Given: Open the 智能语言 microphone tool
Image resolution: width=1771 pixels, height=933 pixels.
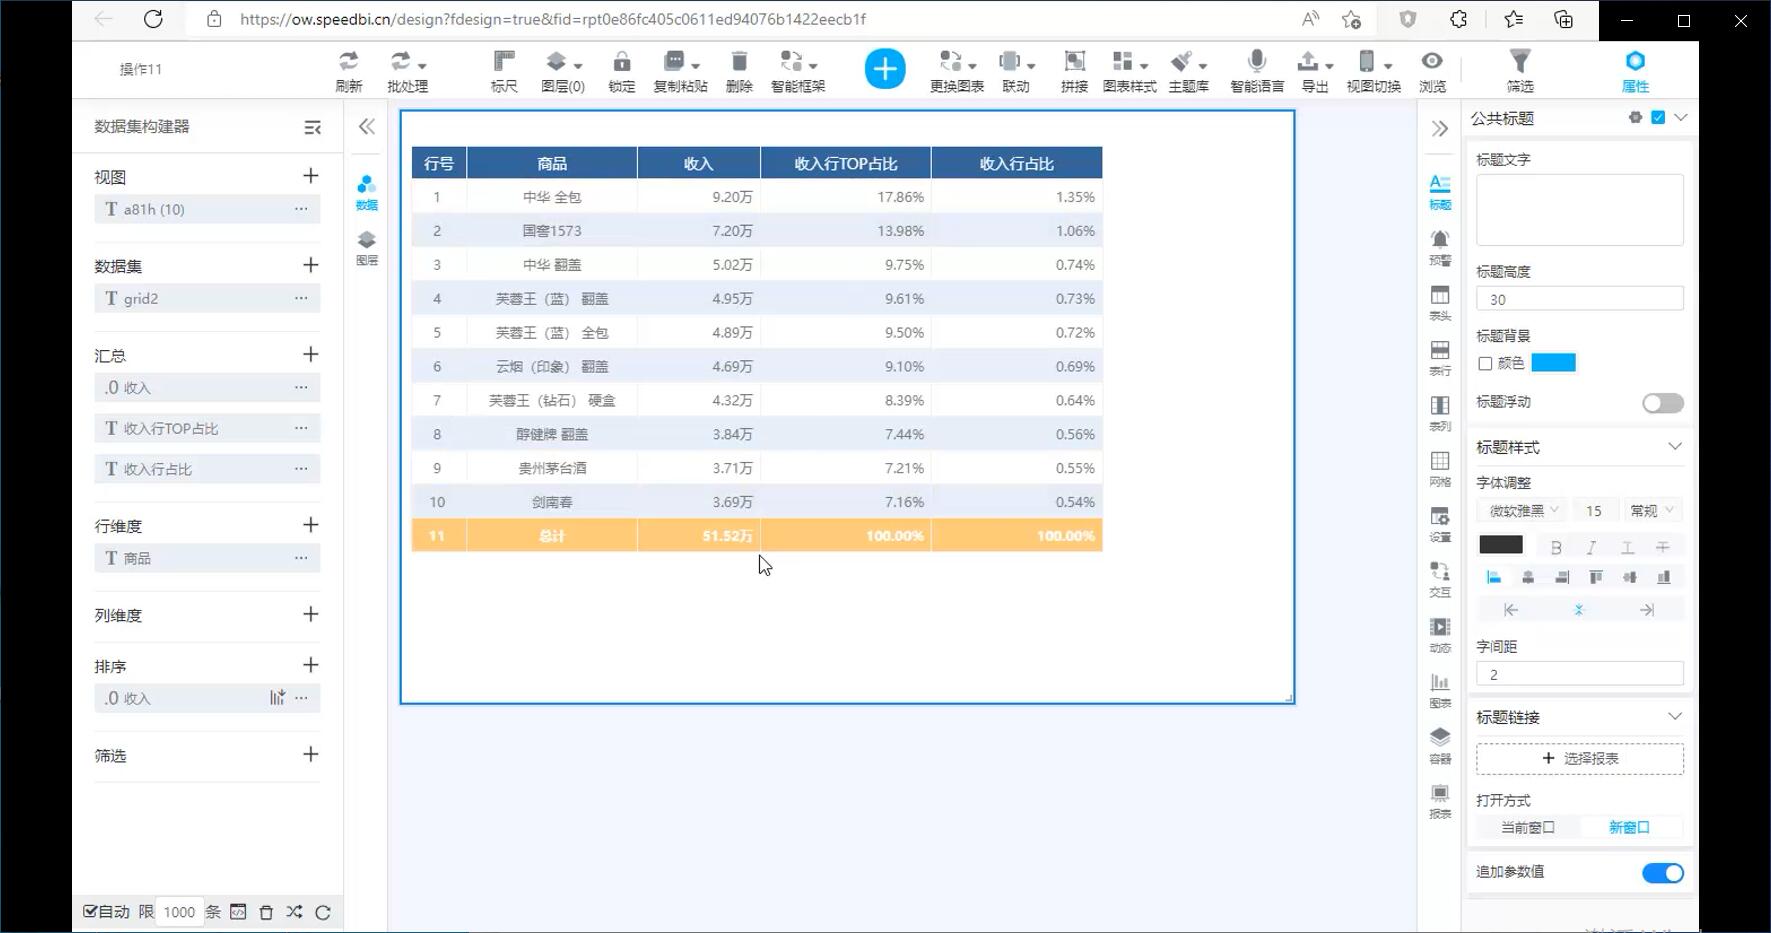Looking at the screenshot, I should pyautogui.click(x=1257, y=62).
